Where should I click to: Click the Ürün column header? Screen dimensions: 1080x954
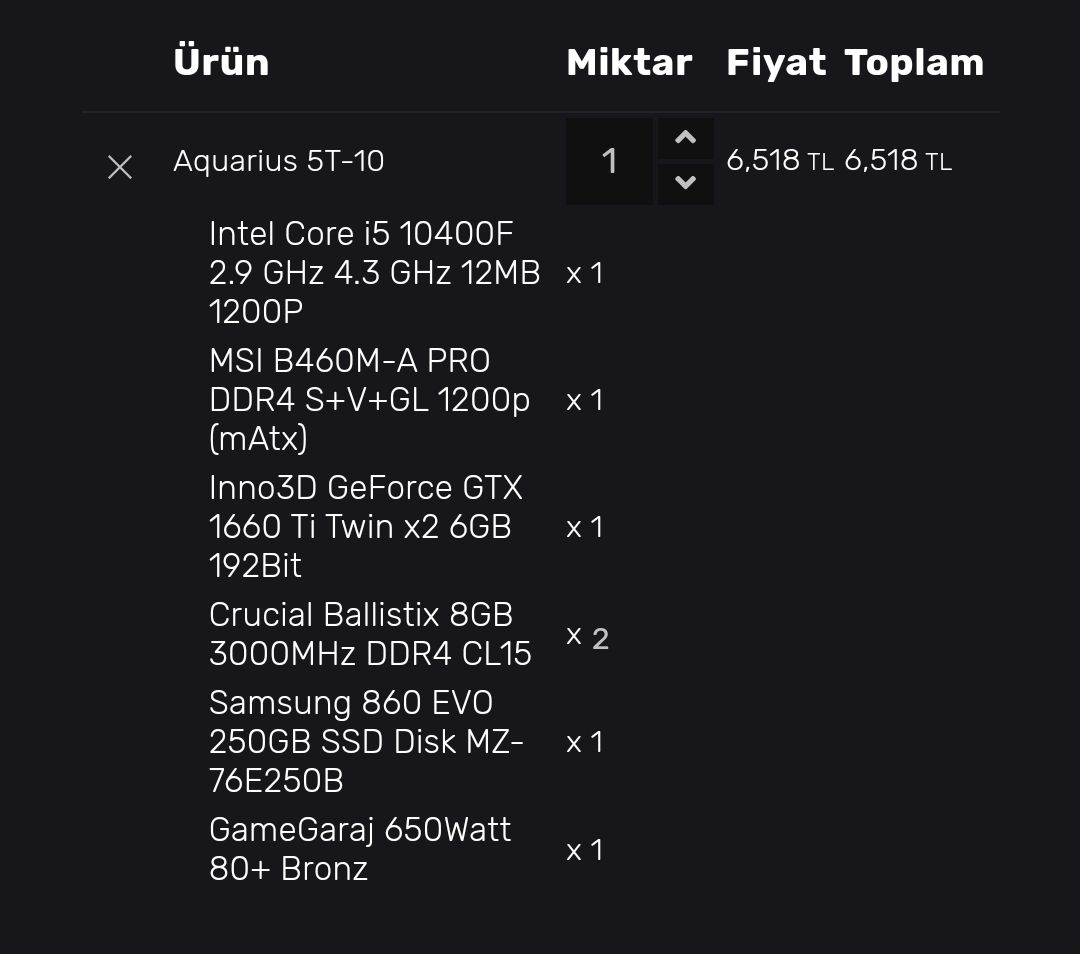point(221,62)
